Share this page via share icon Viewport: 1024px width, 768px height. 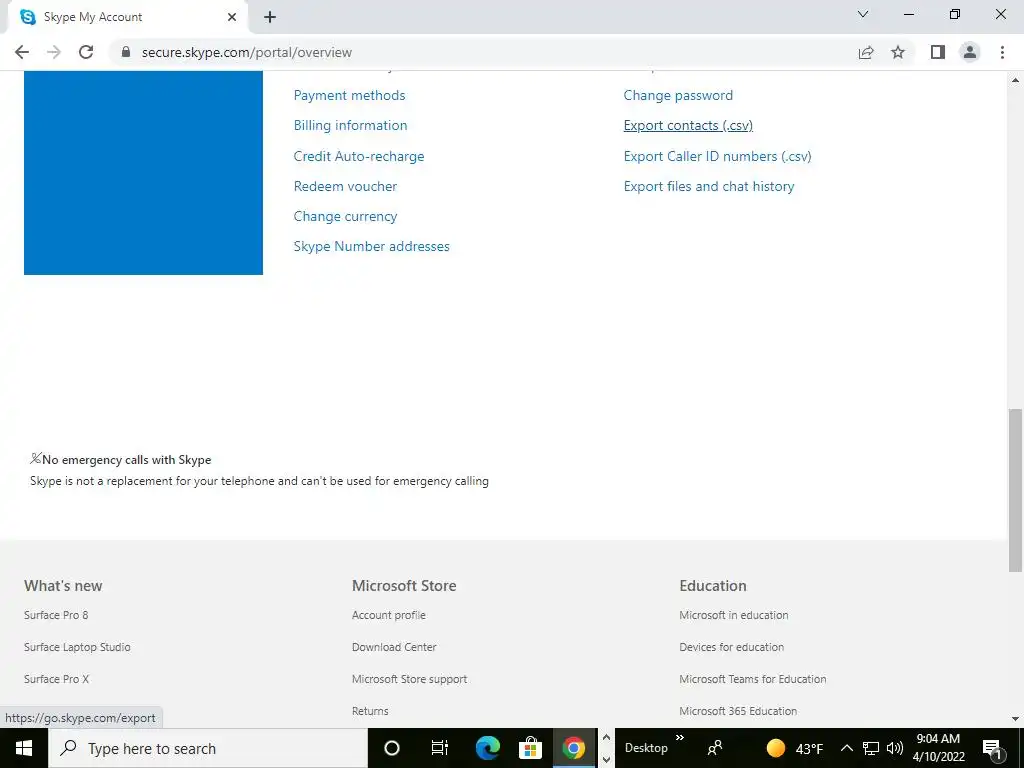tap(866, 52)
